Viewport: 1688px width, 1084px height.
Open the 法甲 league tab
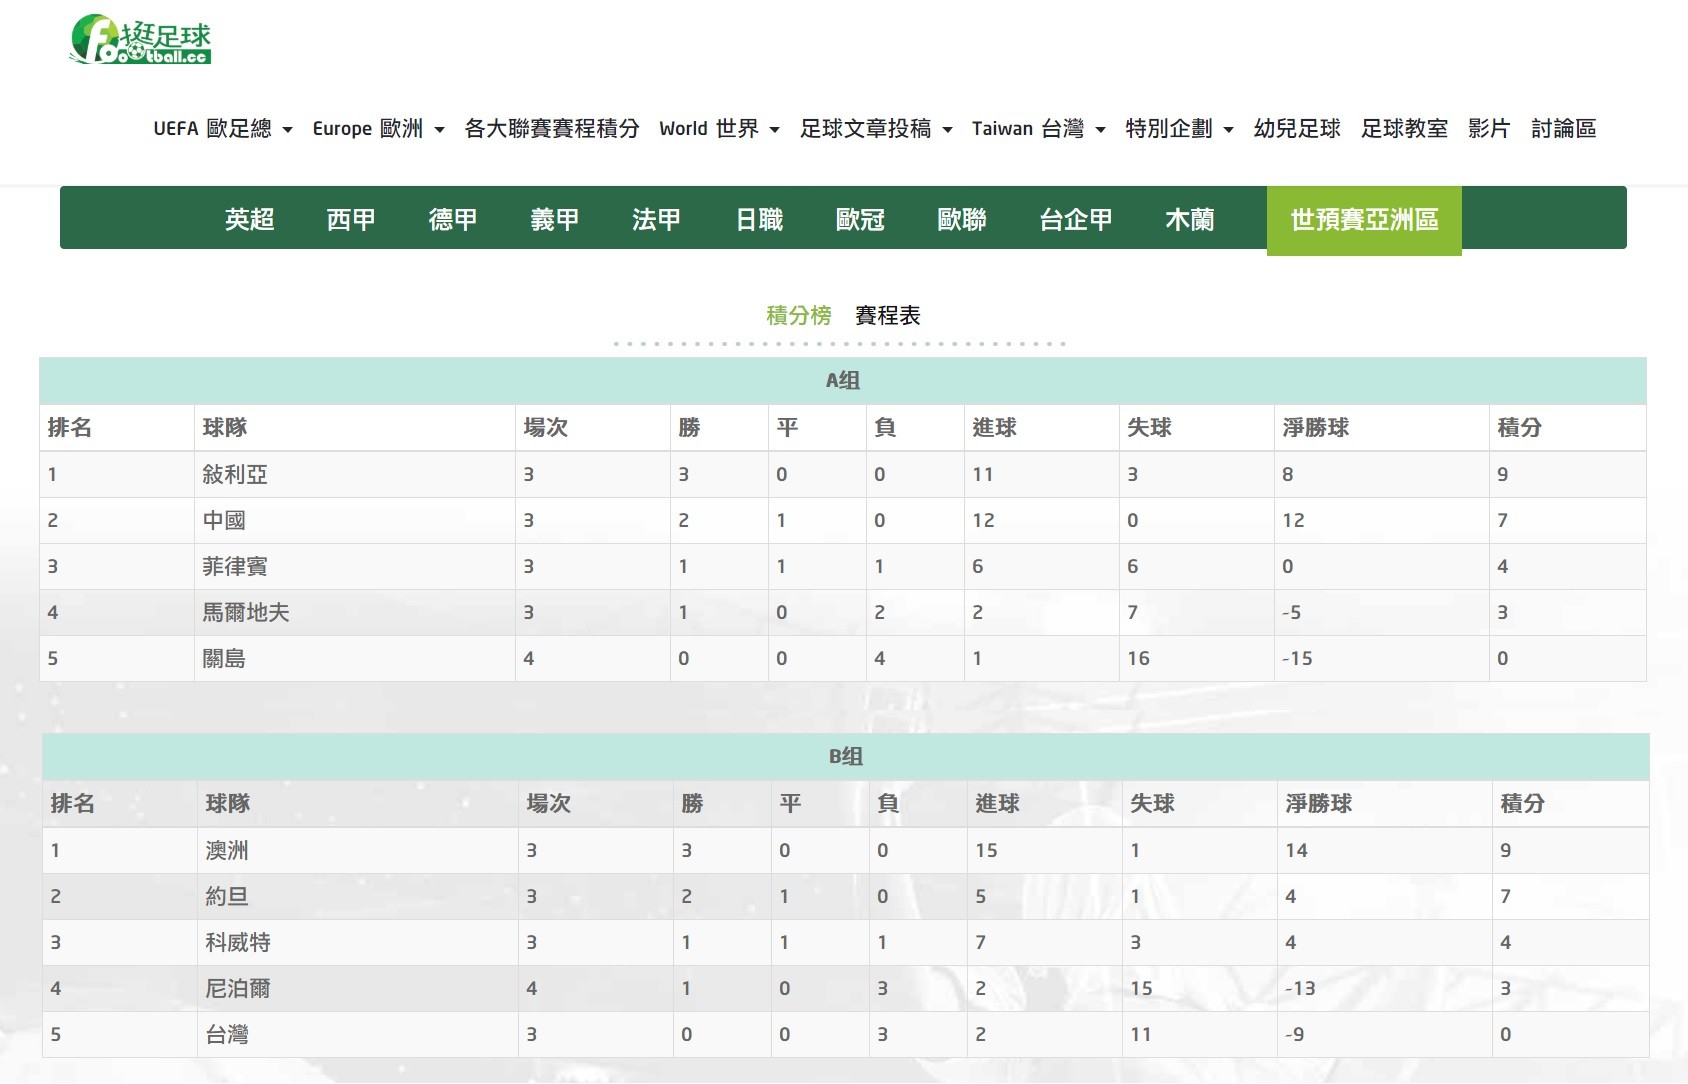657,219
